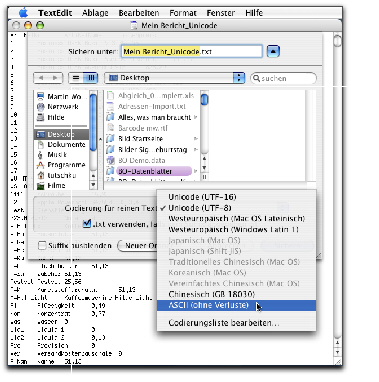
Task: Expand arrow beside 'Alles, was man braucht'
Action: (x=196, y=117)
